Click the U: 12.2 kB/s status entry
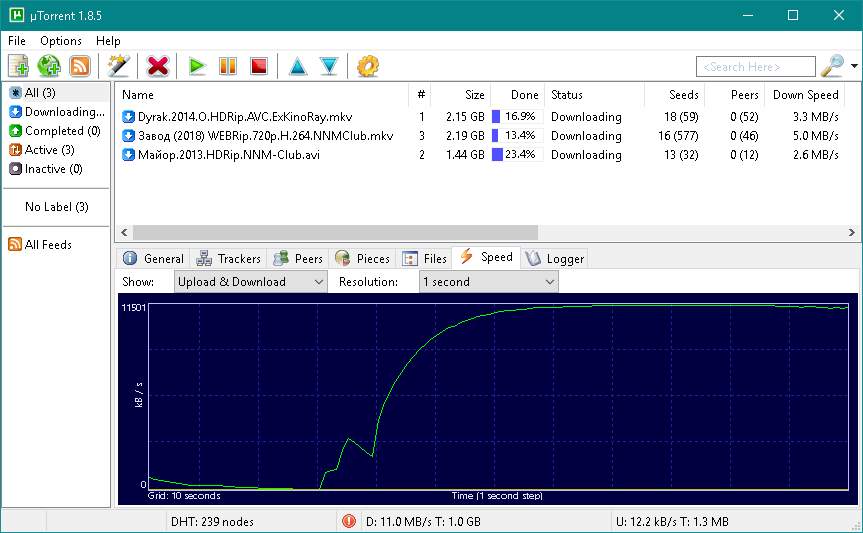Image resolution: width=863 pixels, height=533 pixels. pos(672,521)
